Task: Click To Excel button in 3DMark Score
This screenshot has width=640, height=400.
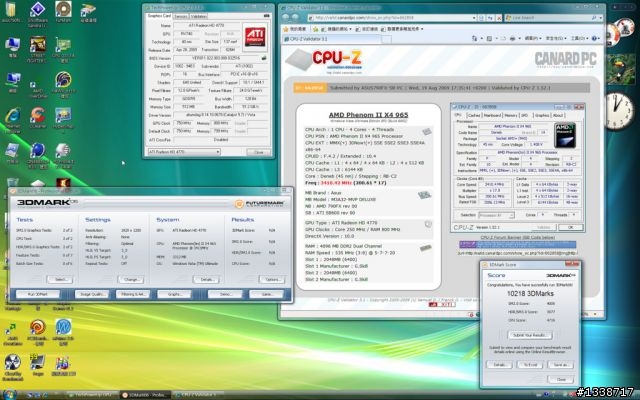Action: (530, 365)
